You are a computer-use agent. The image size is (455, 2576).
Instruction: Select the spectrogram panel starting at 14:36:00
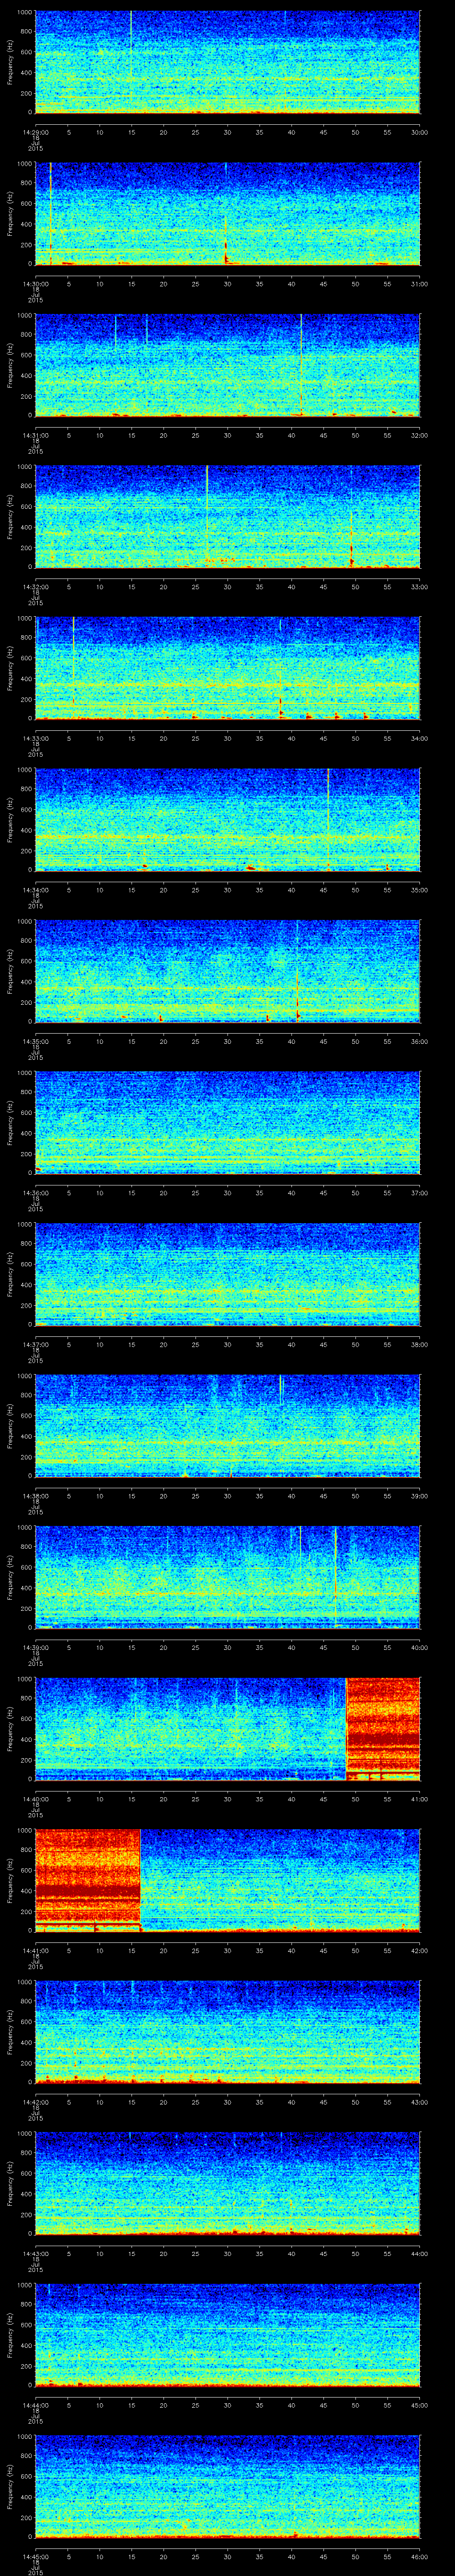pyautogui.click(x=227, y=1122)
